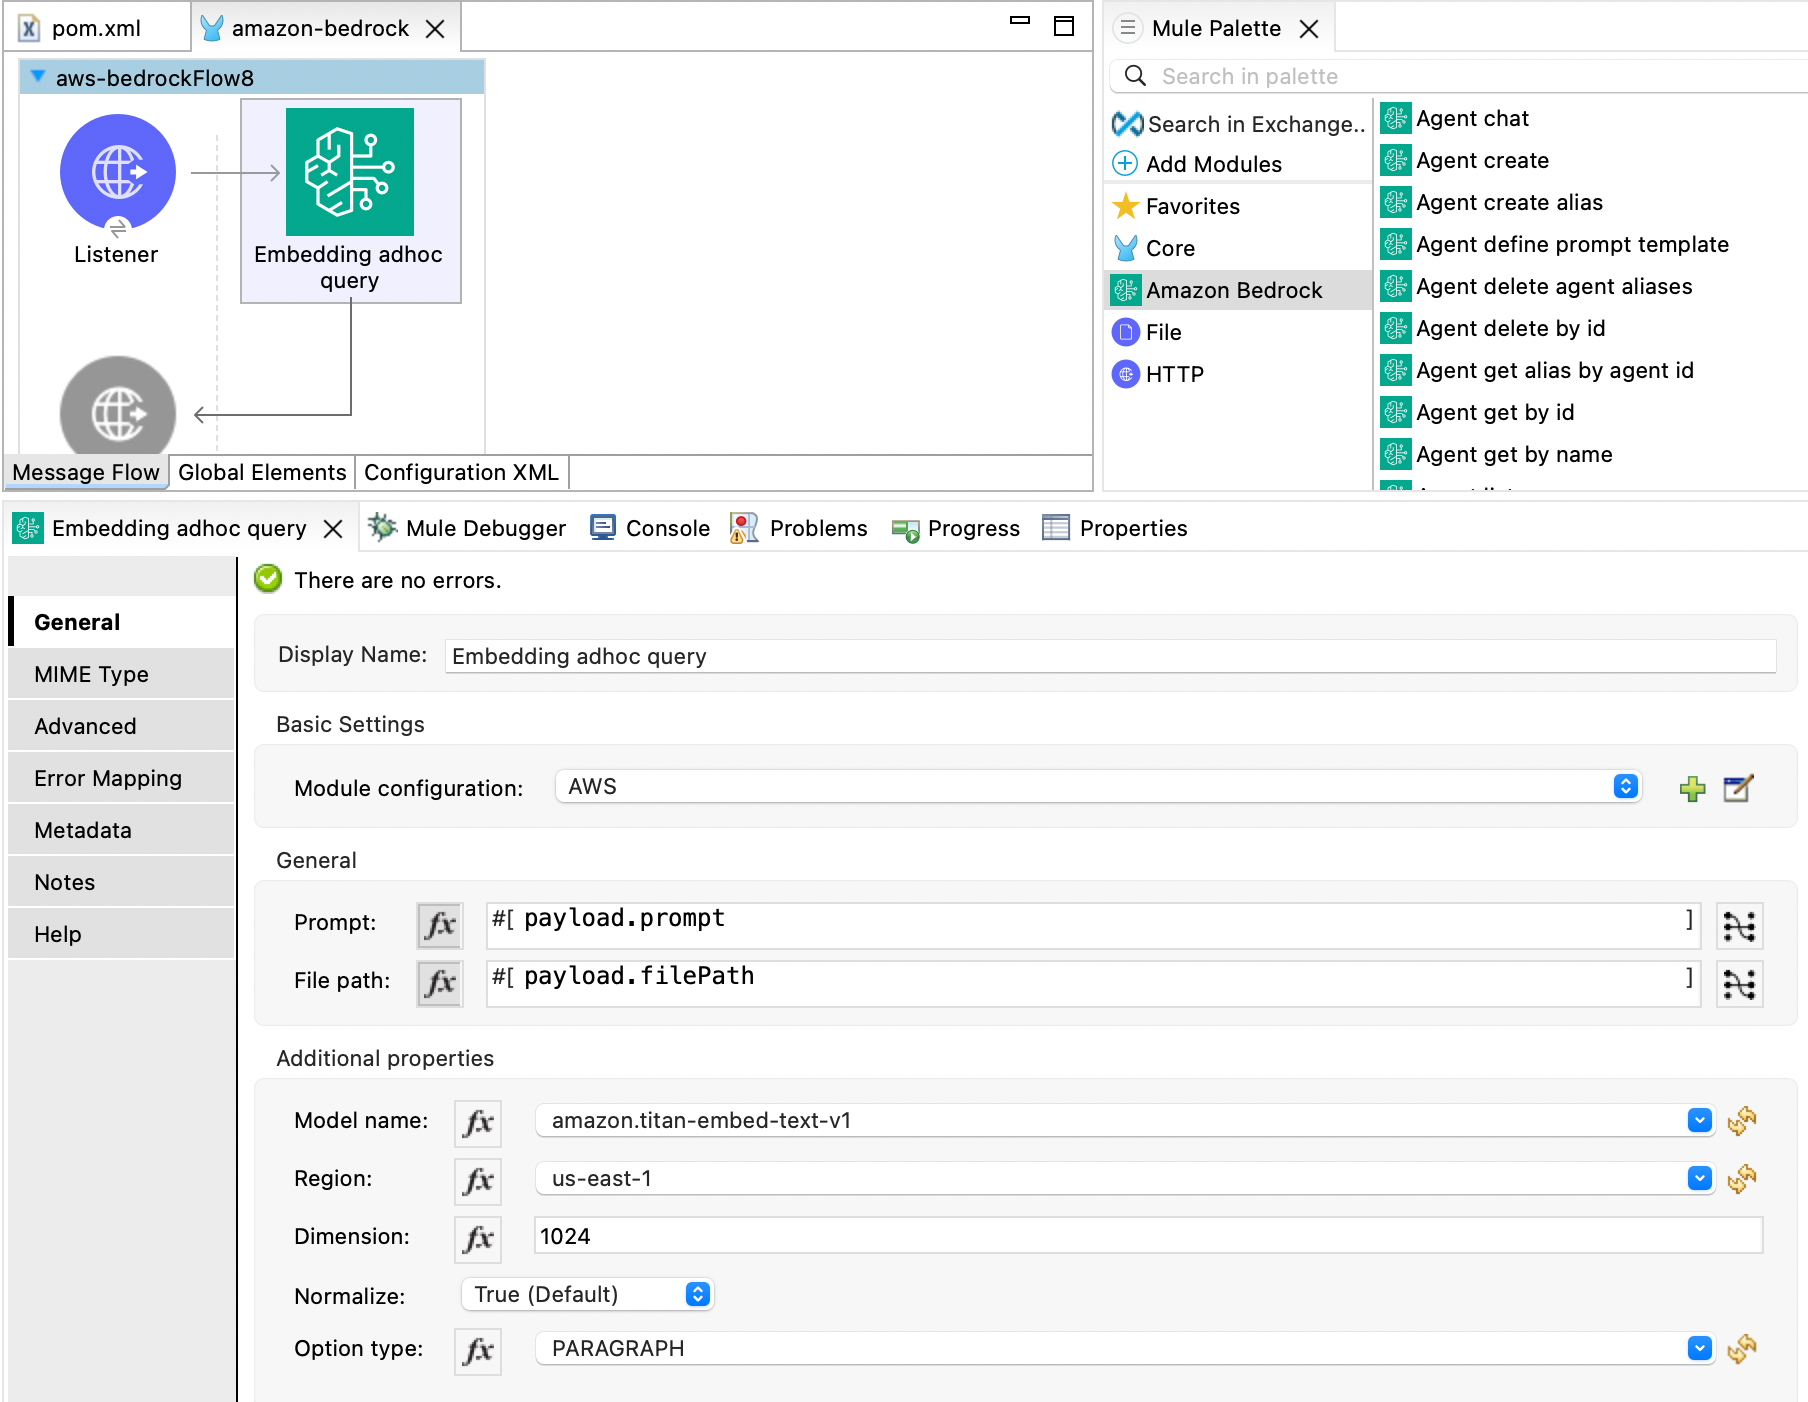Image resolution: width=1808 pixels, height=1402 pixels.
Task: Open the Mule Palette view menu
Action: 1128,28
